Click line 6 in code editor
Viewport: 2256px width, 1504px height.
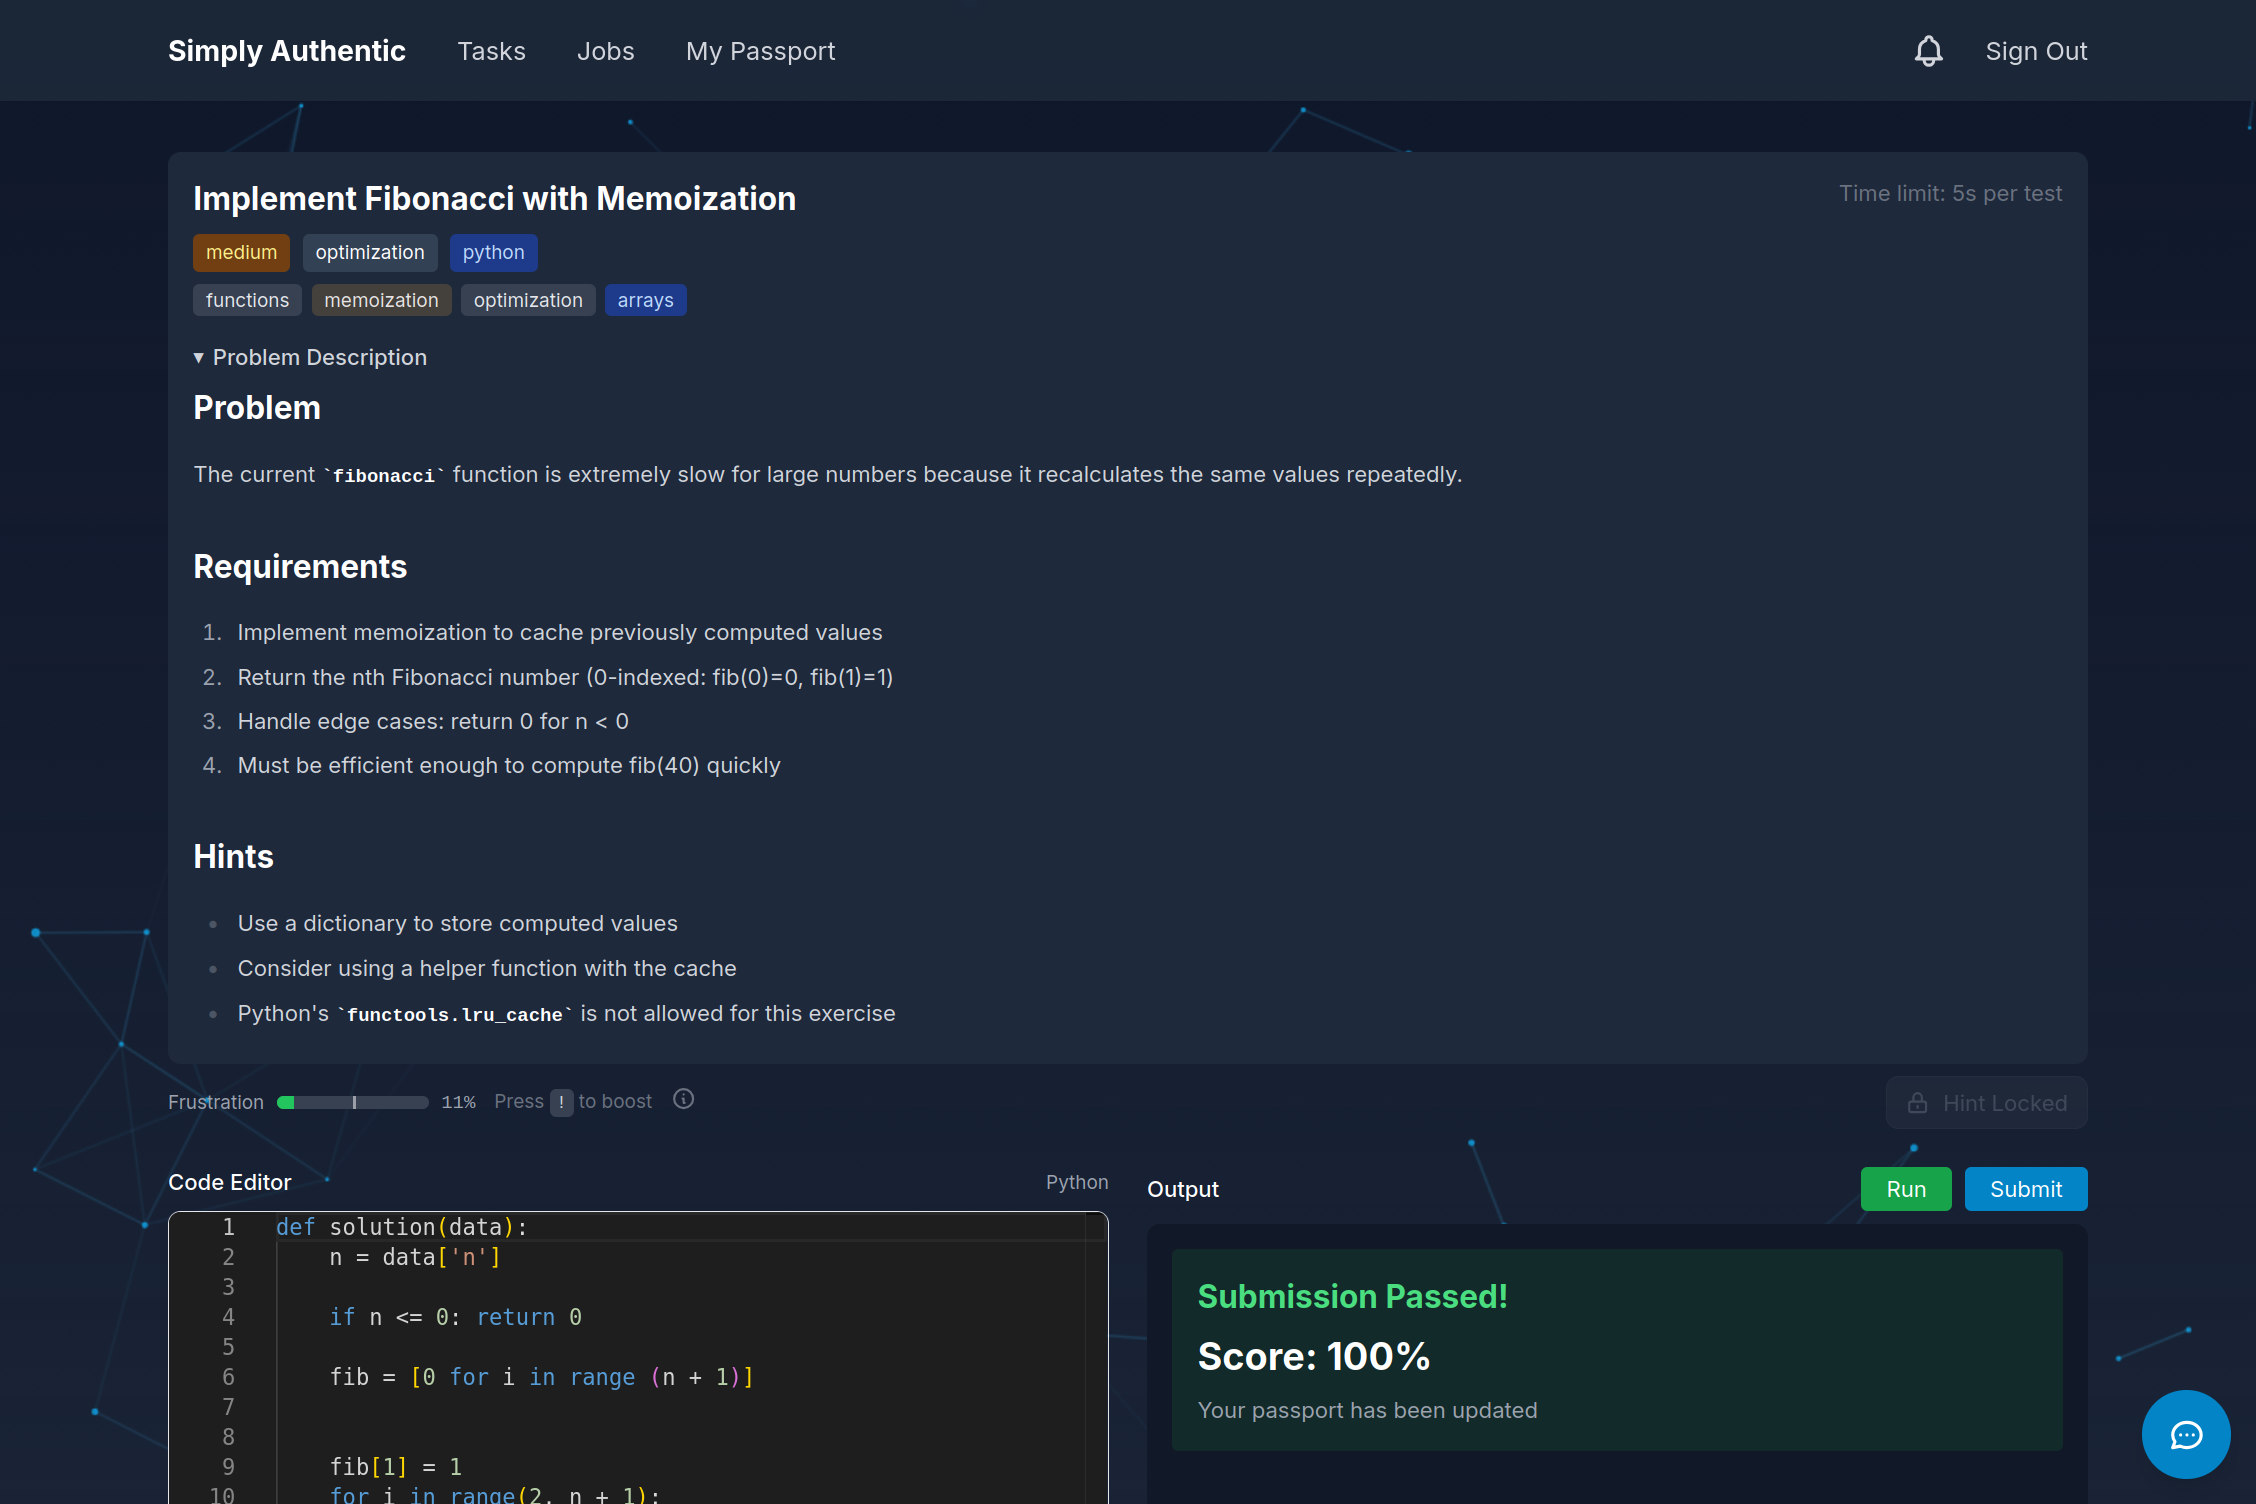click(540, 1377)
